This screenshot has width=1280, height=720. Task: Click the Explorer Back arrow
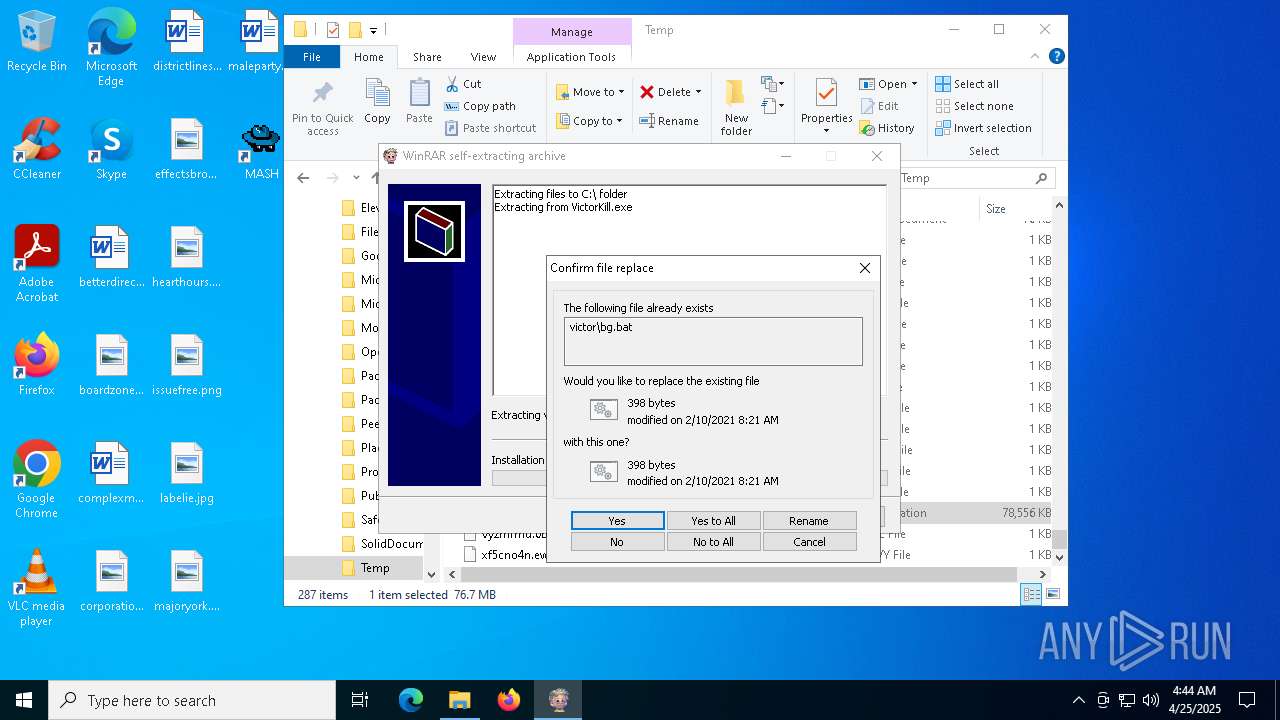(x=303, y=178)
